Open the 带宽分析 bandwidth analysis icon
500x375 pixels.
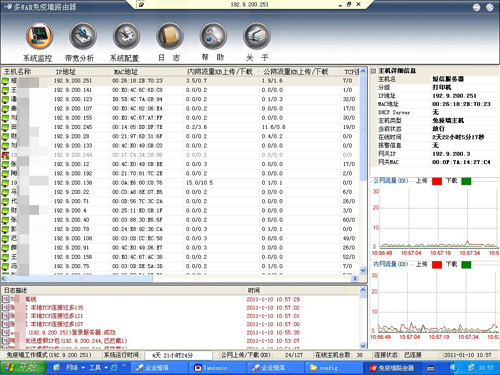(x=83, y=36)
